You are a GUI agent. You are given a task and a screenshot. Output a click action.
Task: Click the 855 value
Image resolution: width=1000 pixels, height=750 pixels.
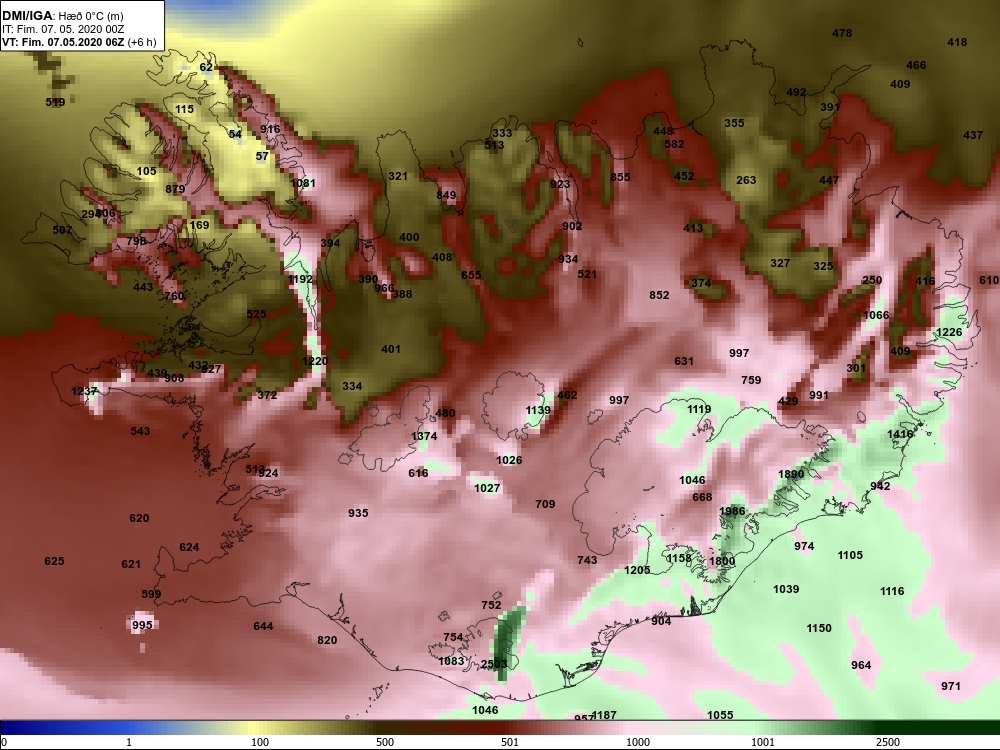pyautogui.click(x=620, y=177)
